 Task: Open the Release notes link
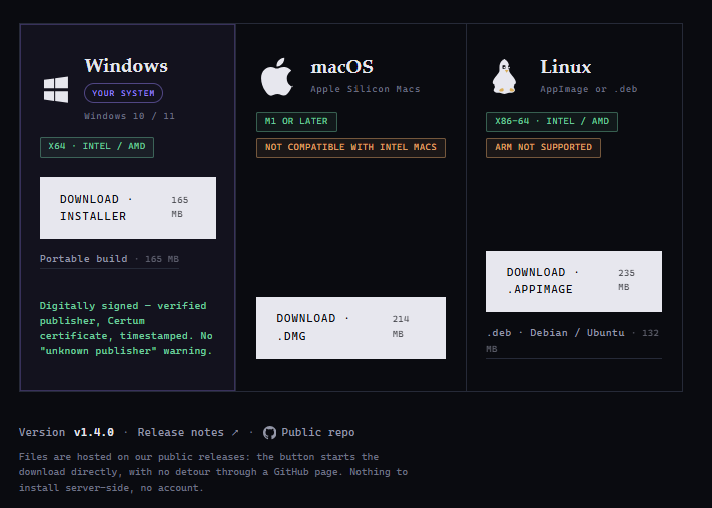tap(188, 432)
